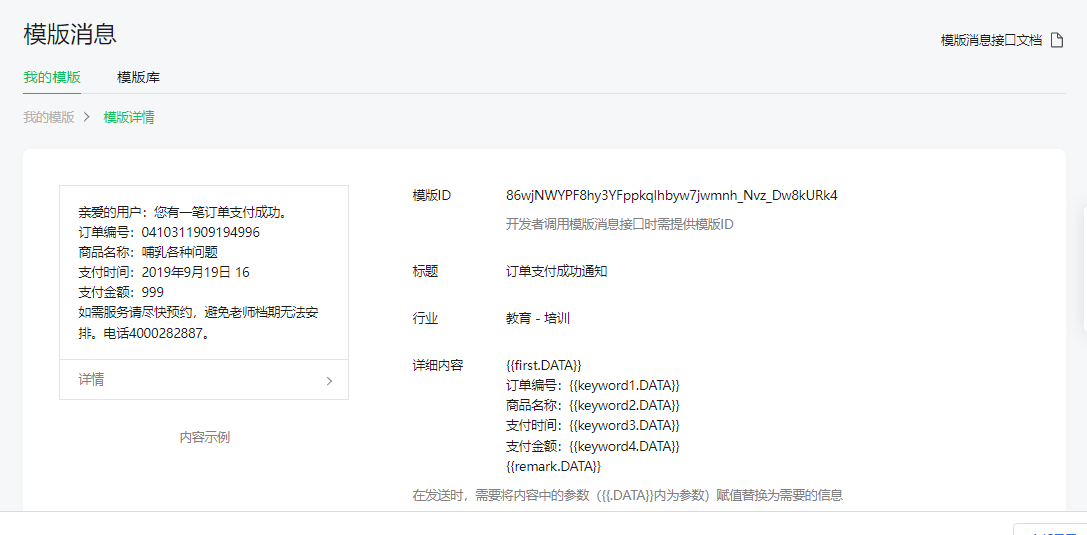This screenshot has width=1087, height=535.
Task: Click the 支付金额：{{keyword4.DATA}} line
Action: (593, 445)
